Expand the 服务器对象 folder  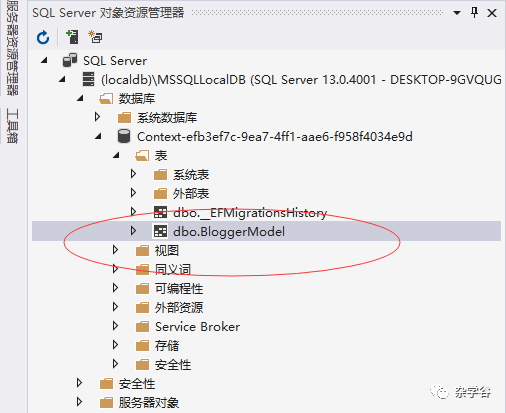[79, 402]
